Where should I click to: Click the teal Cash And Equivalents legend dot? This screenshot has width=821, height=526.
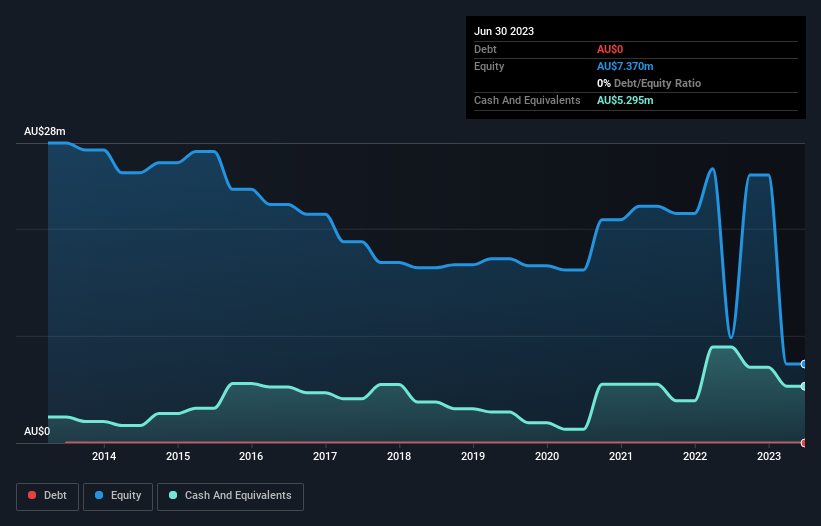tap(173, 495)
